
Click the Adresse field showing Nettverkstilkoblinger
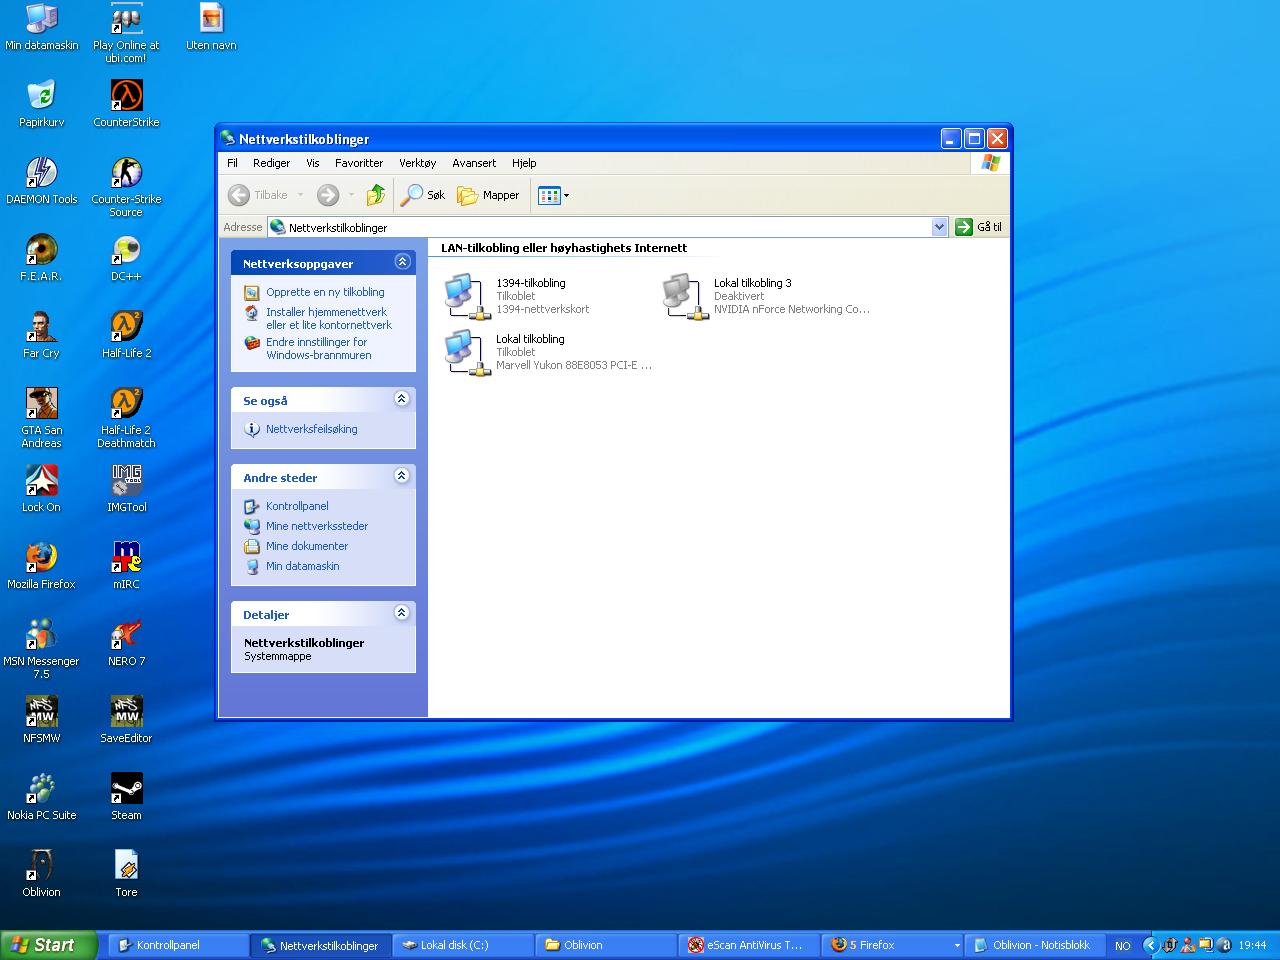click(x=607, y=227)
